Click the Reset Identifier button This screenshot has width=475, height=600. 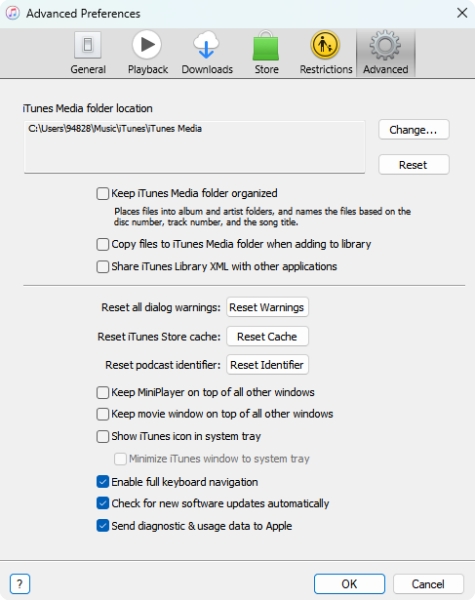[x=267, y=365]
